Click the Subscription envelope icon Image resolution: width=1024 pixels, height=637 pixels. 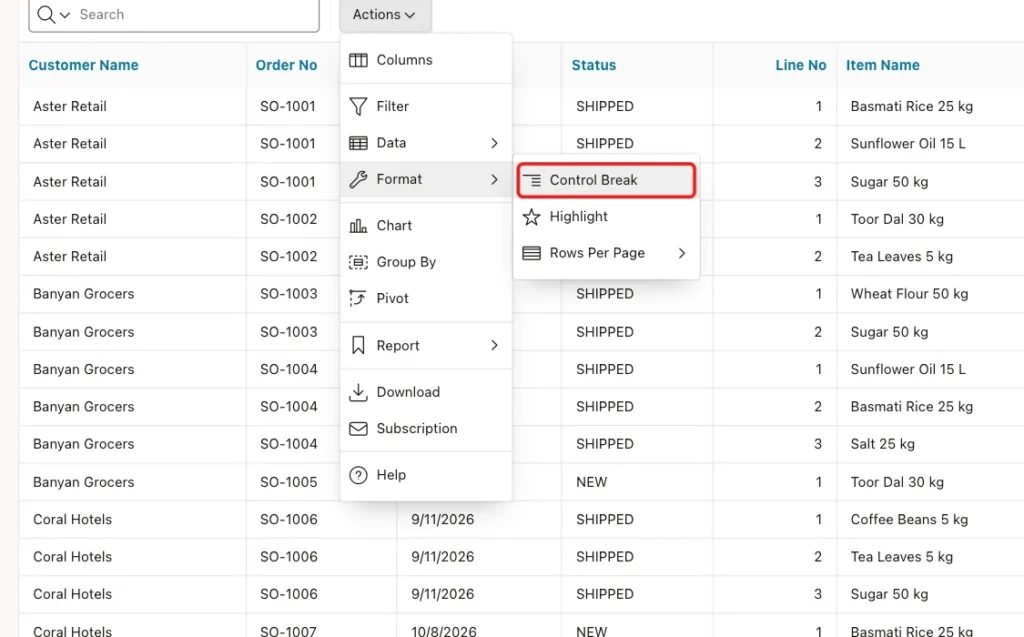[358, 429]
